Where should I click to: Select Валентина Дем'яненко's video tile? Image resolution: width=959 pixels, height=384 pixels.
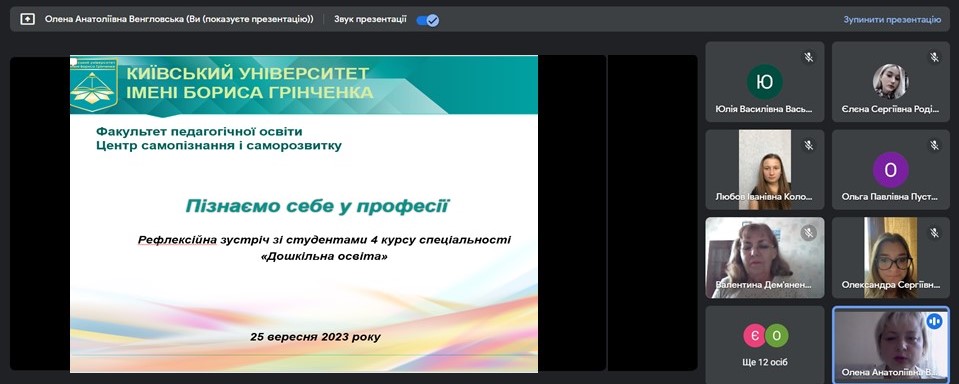[765, 257]
